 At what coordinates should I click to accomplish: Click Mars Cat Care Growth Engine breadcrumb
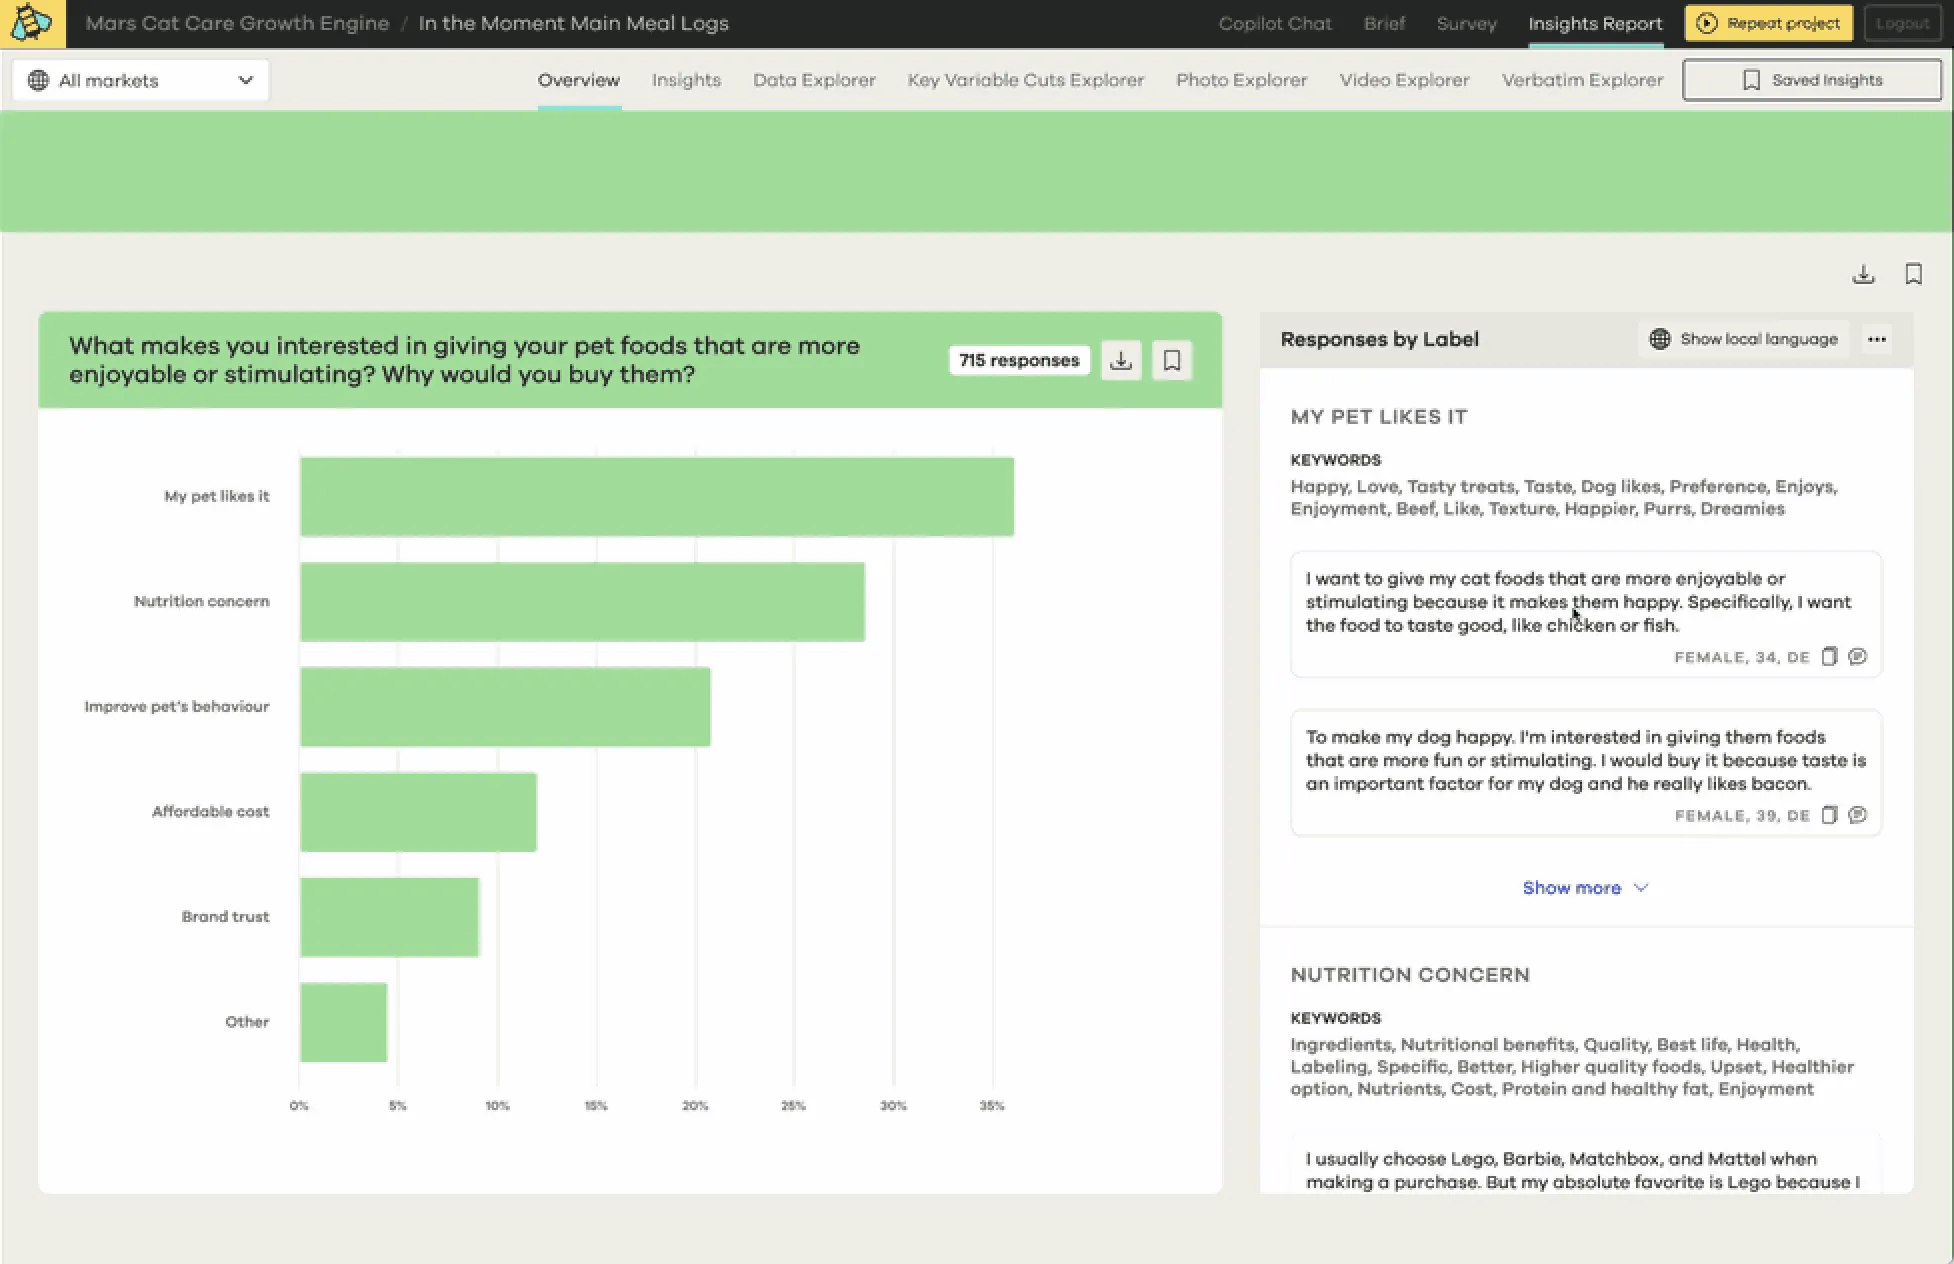[x=237, y=23]
